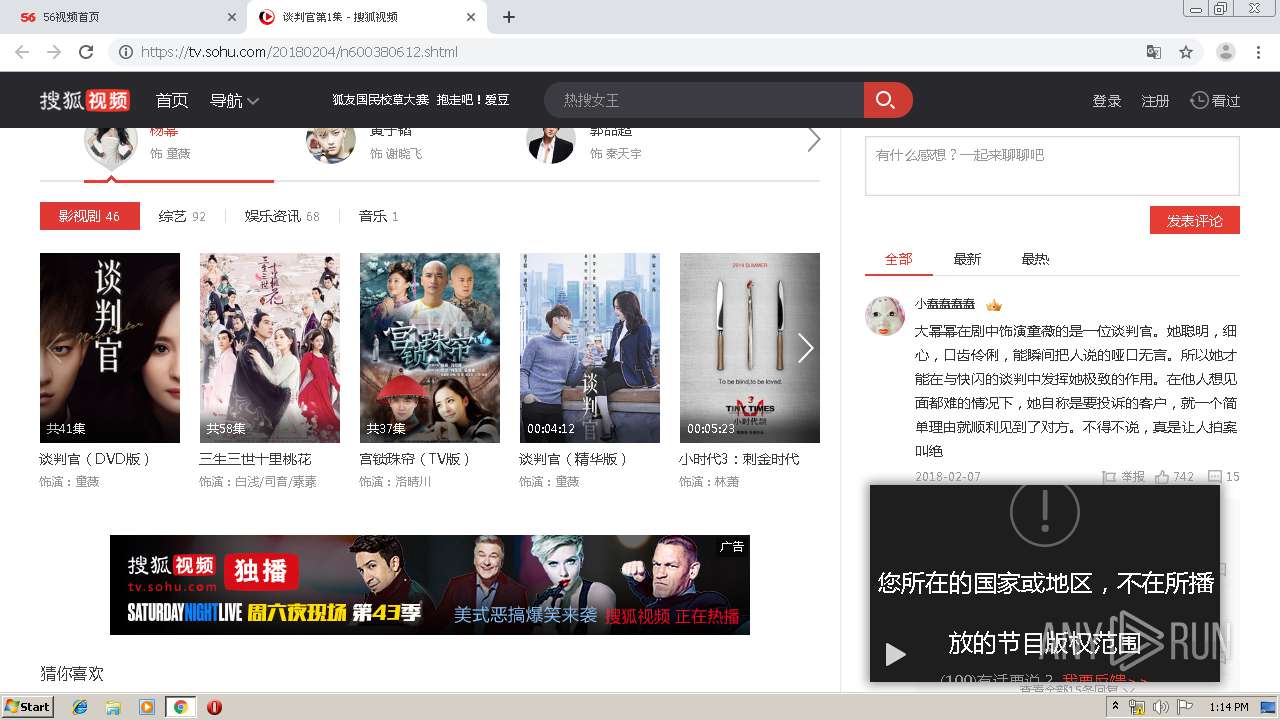Select the 影视剧 46 tab
The width and height of the screenshot is (1280, 720).
tap(89, 216)
